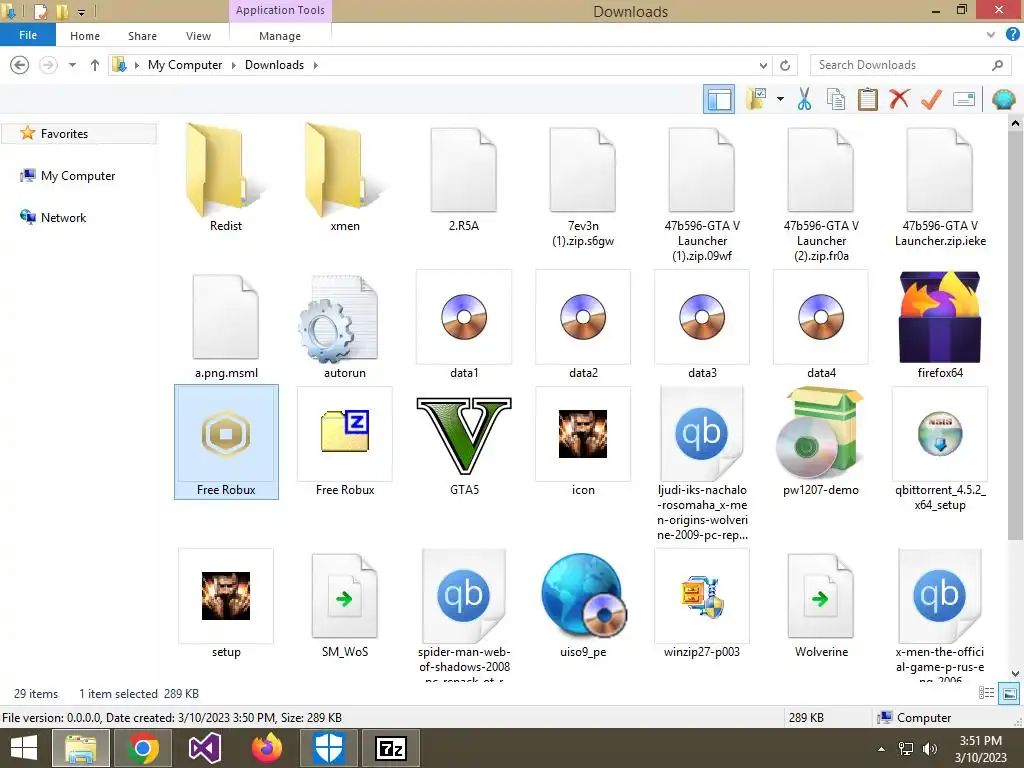Open the Help question mark button
This screenshot has height=768, width=1024.
click(1013, 35)
